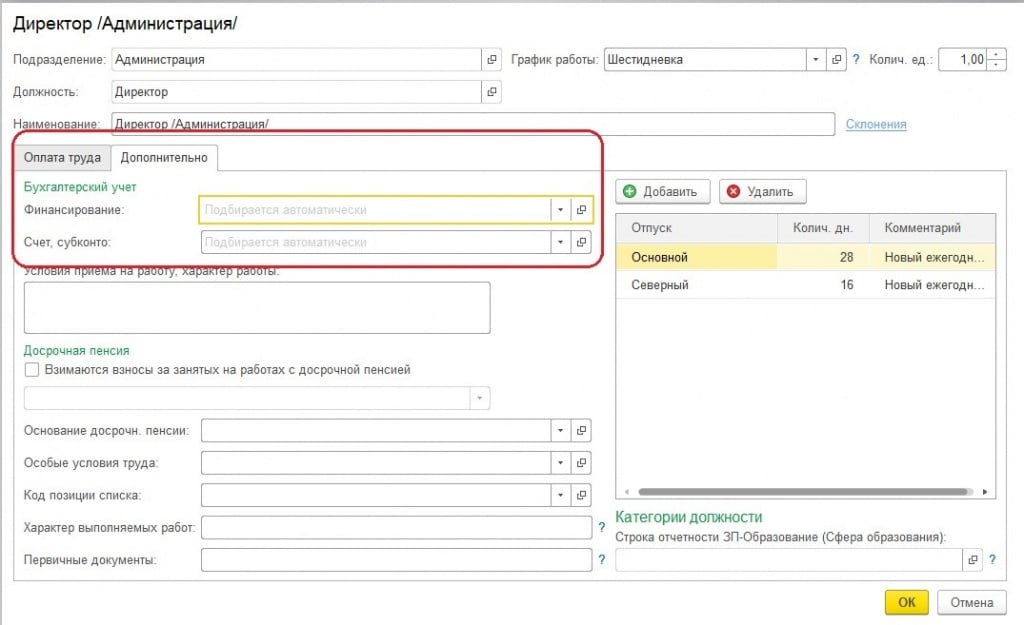Click the open icon next to Должность field
The height and width of the screenshot is (625, 1024).
[x=491, y=92]
